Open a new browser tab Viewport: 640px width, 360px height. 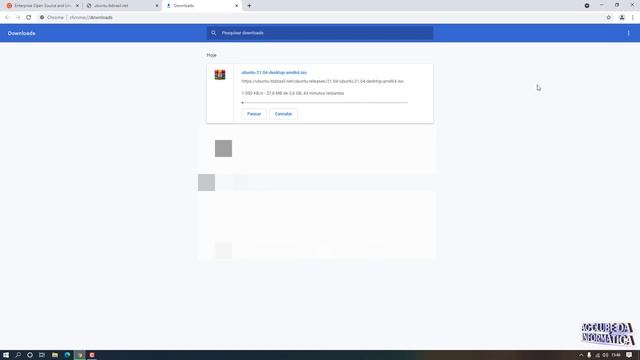point(249,6)
